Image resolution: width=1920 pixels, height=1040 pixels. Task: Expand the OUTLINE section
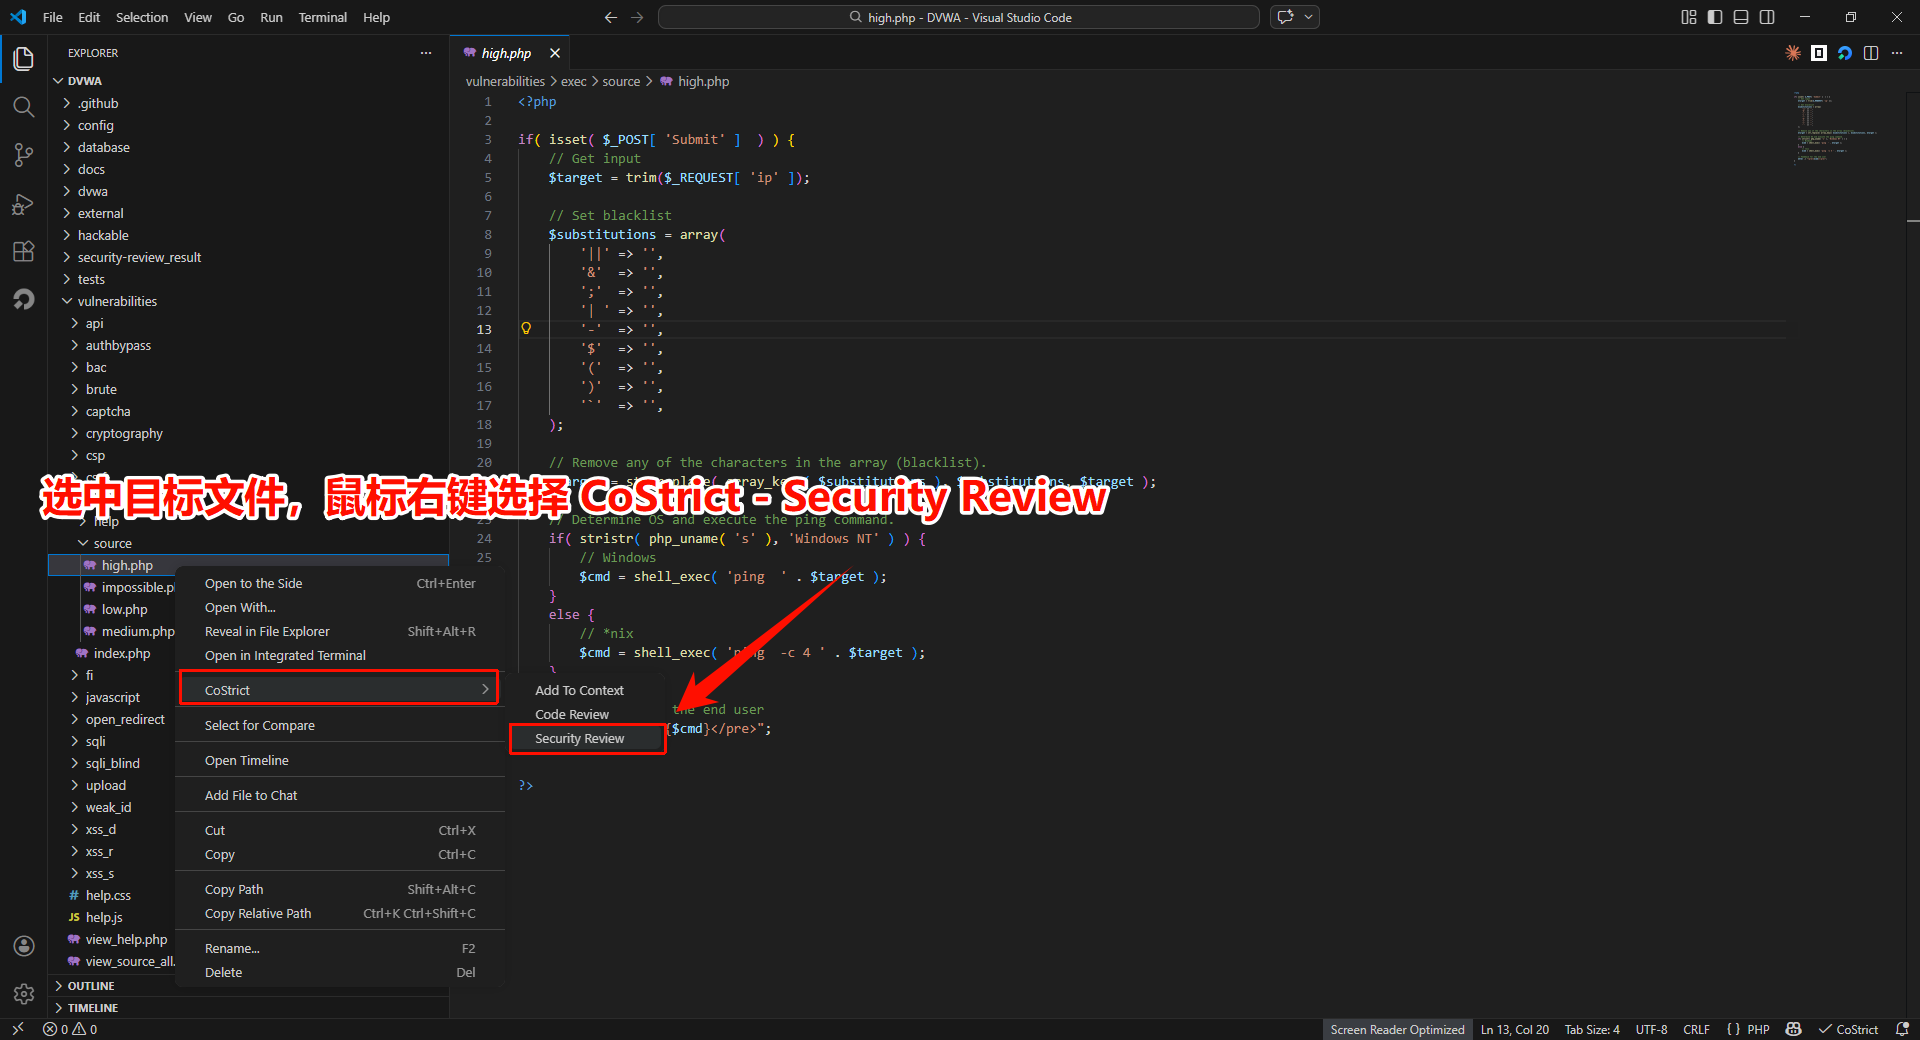click(91, 986)
